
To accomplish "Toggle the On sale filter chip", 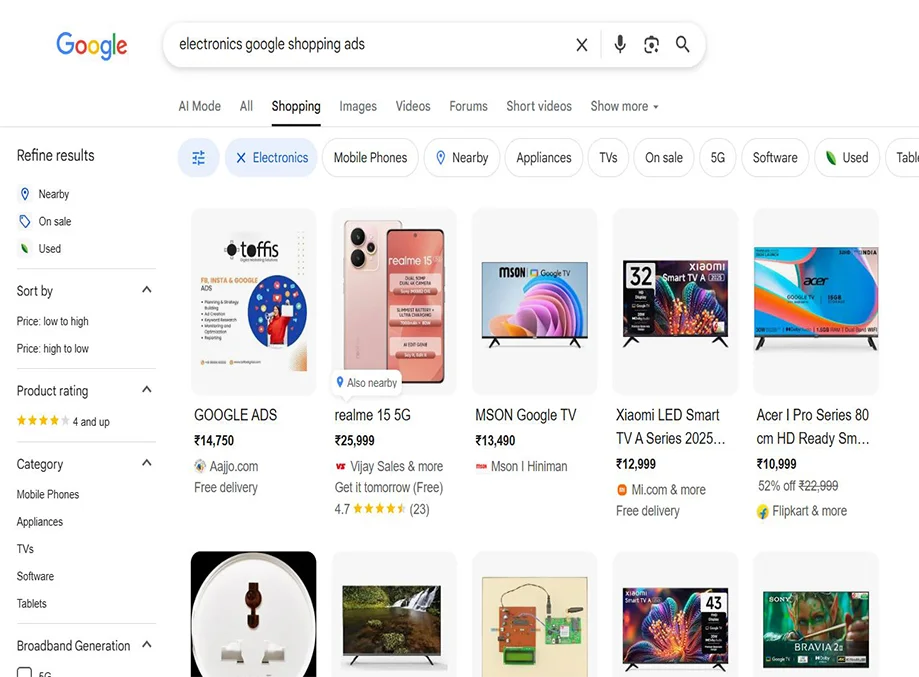I will [x=663, y=157].
